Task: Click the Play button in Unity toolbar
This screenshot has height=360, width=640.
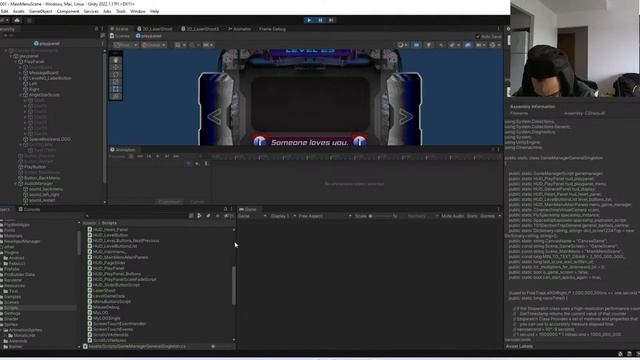Action: coord(309,20)
